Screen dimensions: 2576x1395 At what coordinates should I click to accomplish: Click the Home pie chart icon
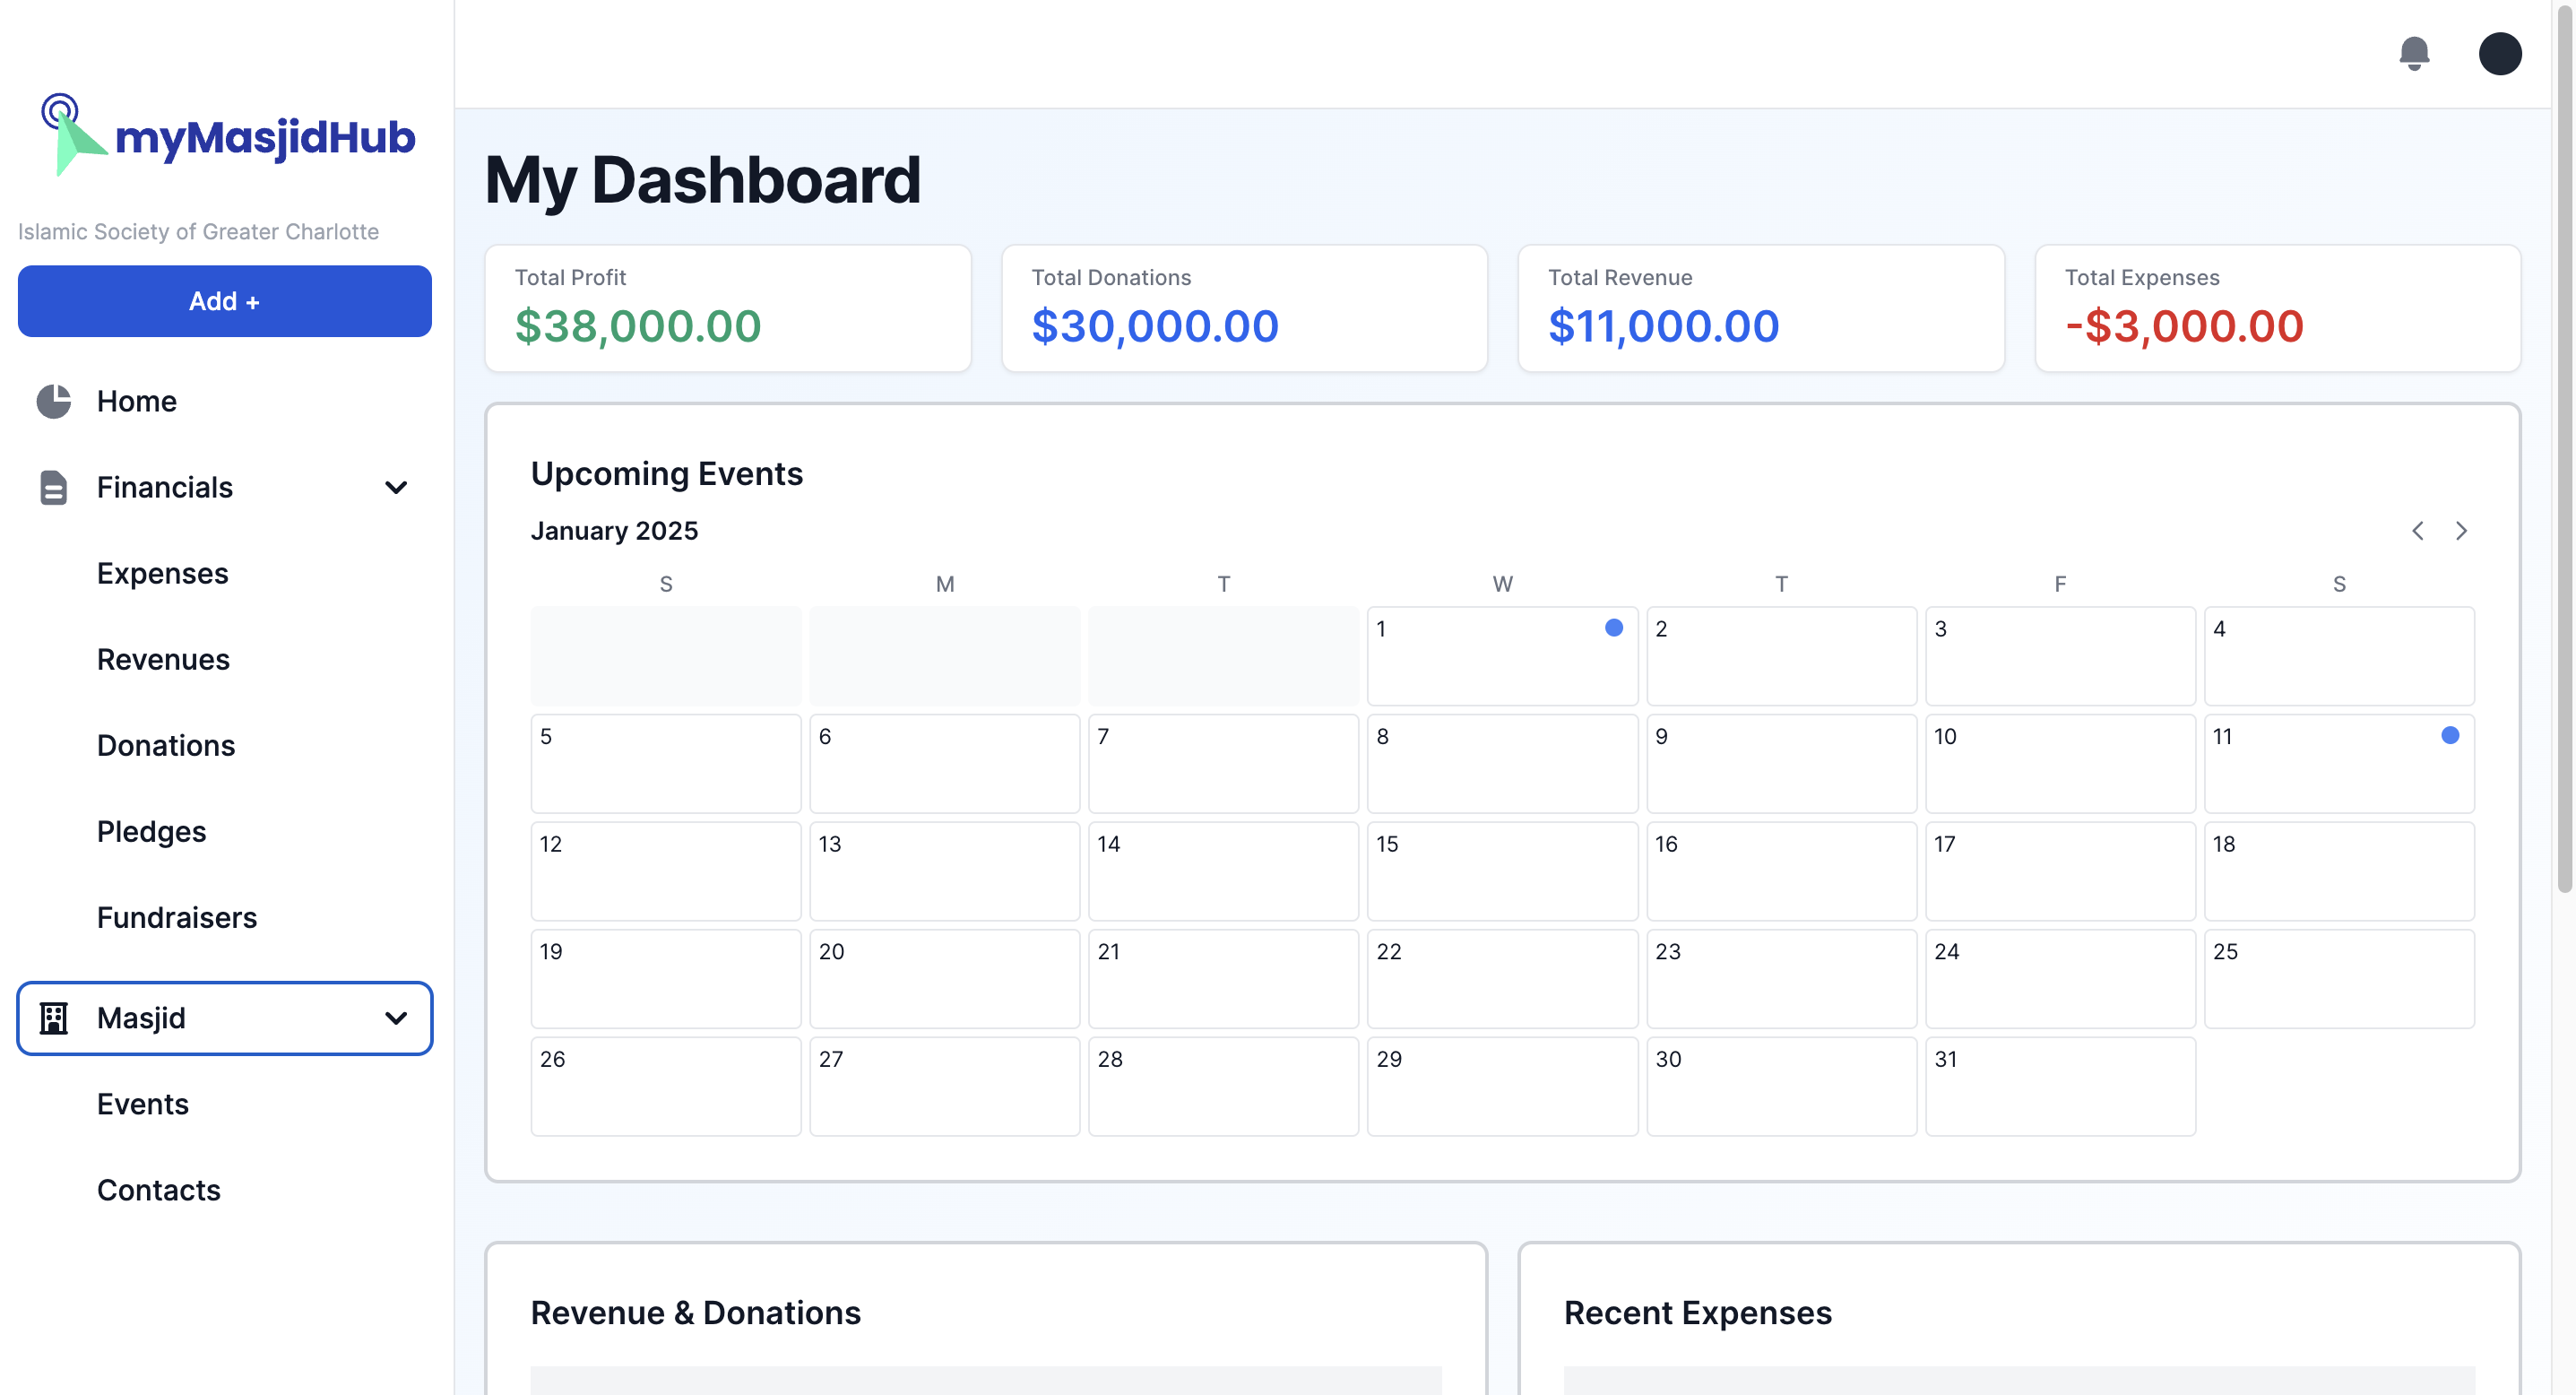tap(54, 401)
